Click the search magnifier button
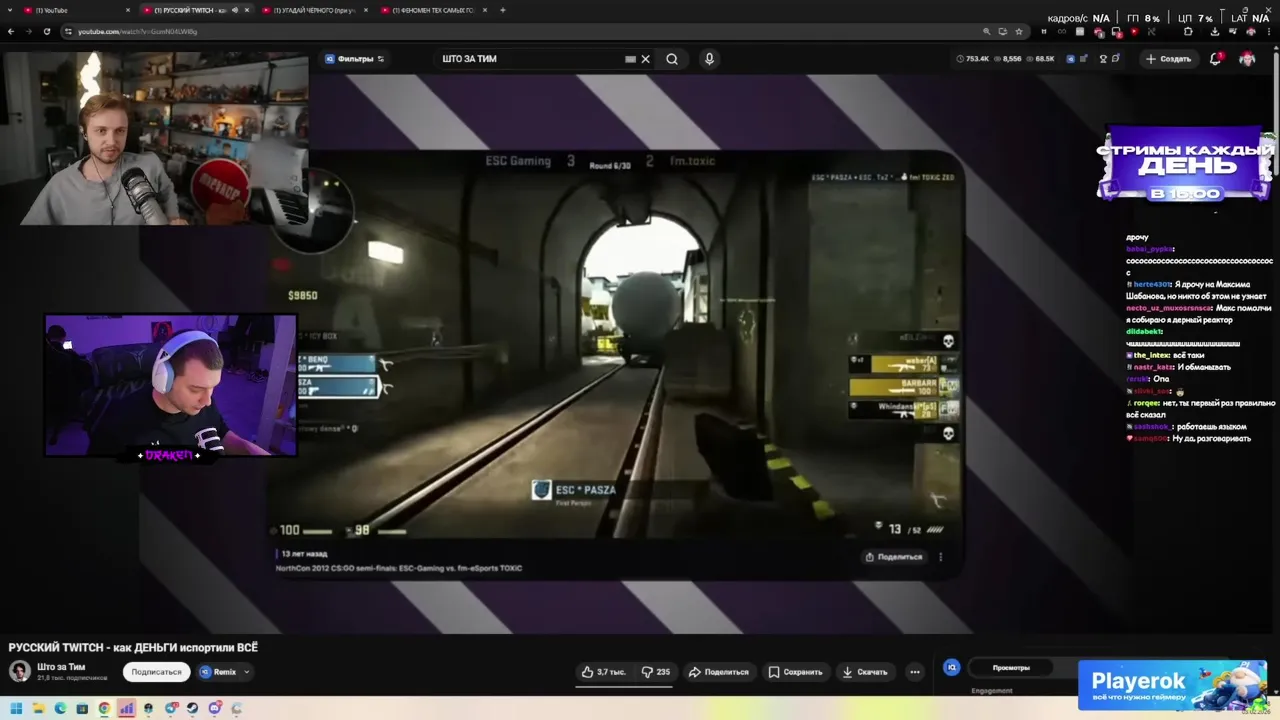This screenshot has height=720, width=1280. tap(672, 59)
